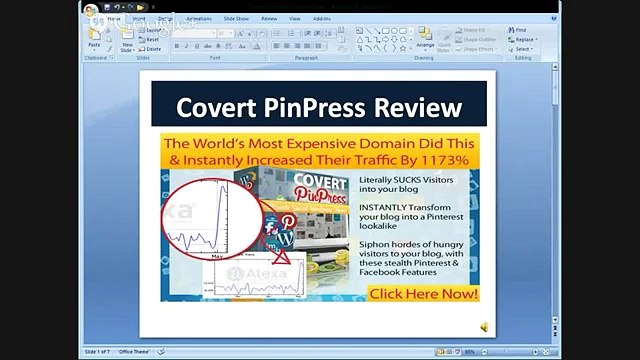
Task: Click the Delete slide button
Action: click(150, 49)
